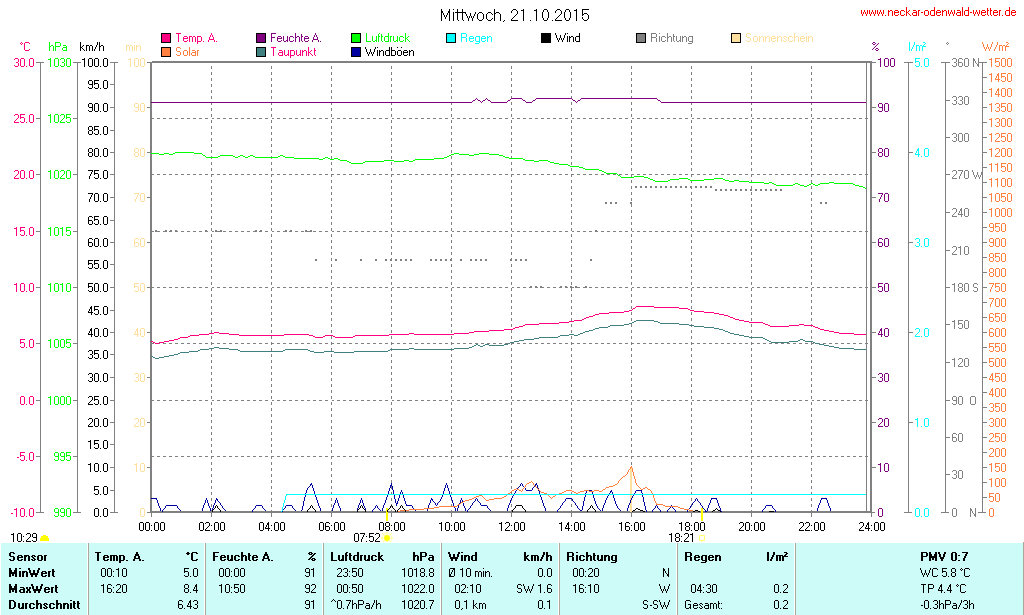Click the gray Richtung legend swatch
The image size is (1024, 615).
click(641, 39)
